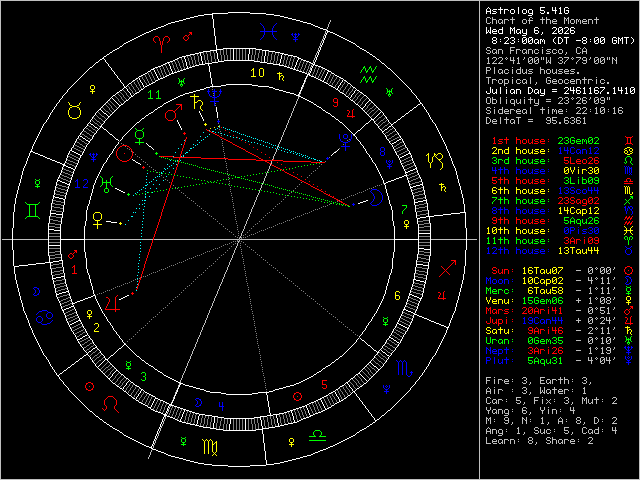Click the green Libra sign on the outer ring
640x480 pixels.
point(317,435)
